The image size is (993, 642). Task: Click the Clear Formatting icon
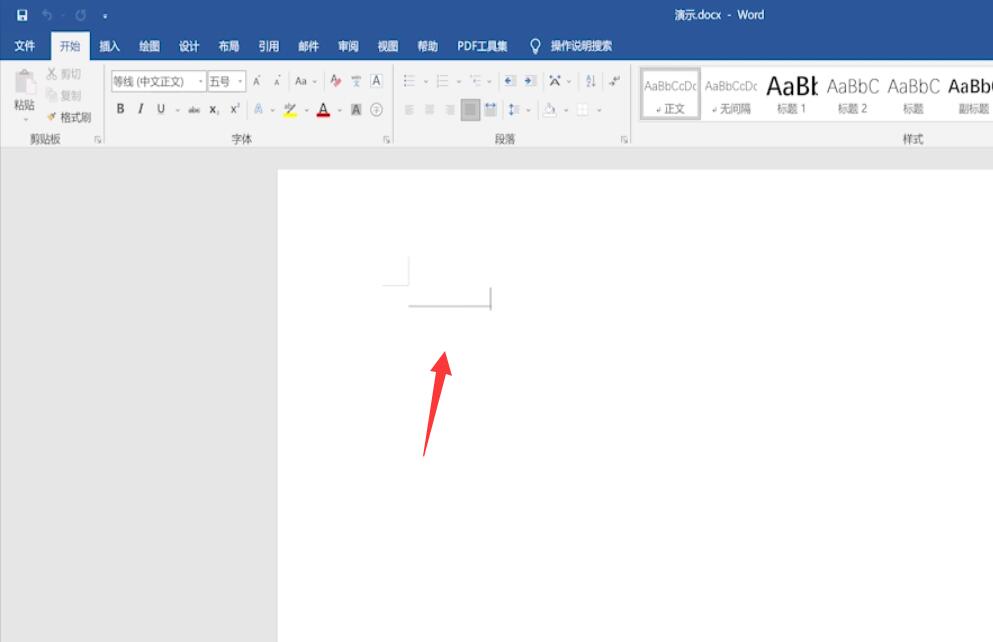tap(336, 81)
